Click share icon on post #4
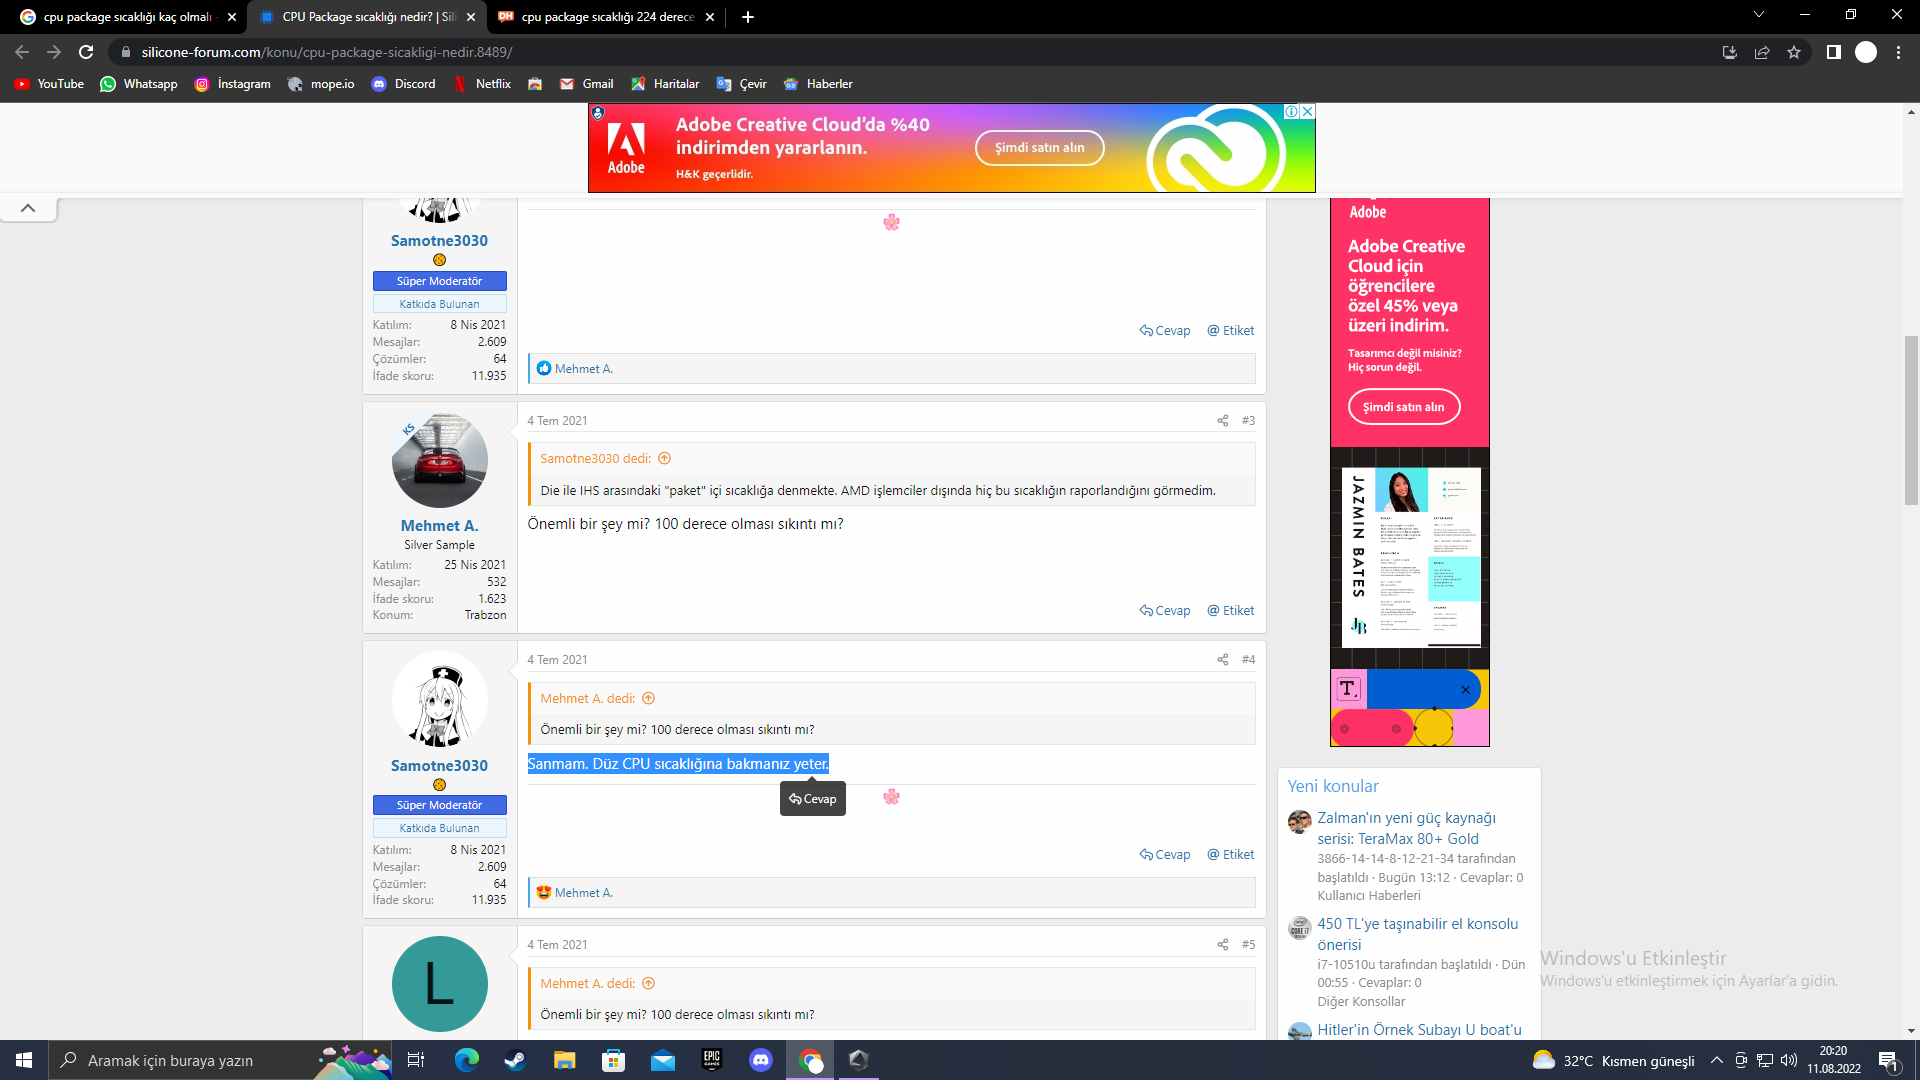1920x1080 pixels. click(1222, 660)
